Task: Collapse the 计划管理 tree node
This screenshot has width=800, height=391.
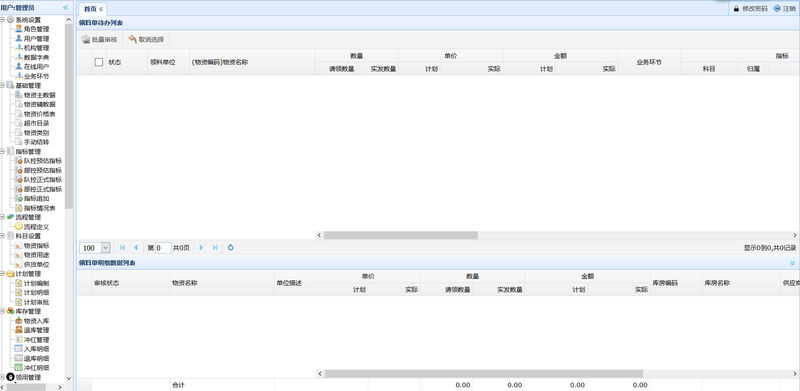Action: pos(3,274)
